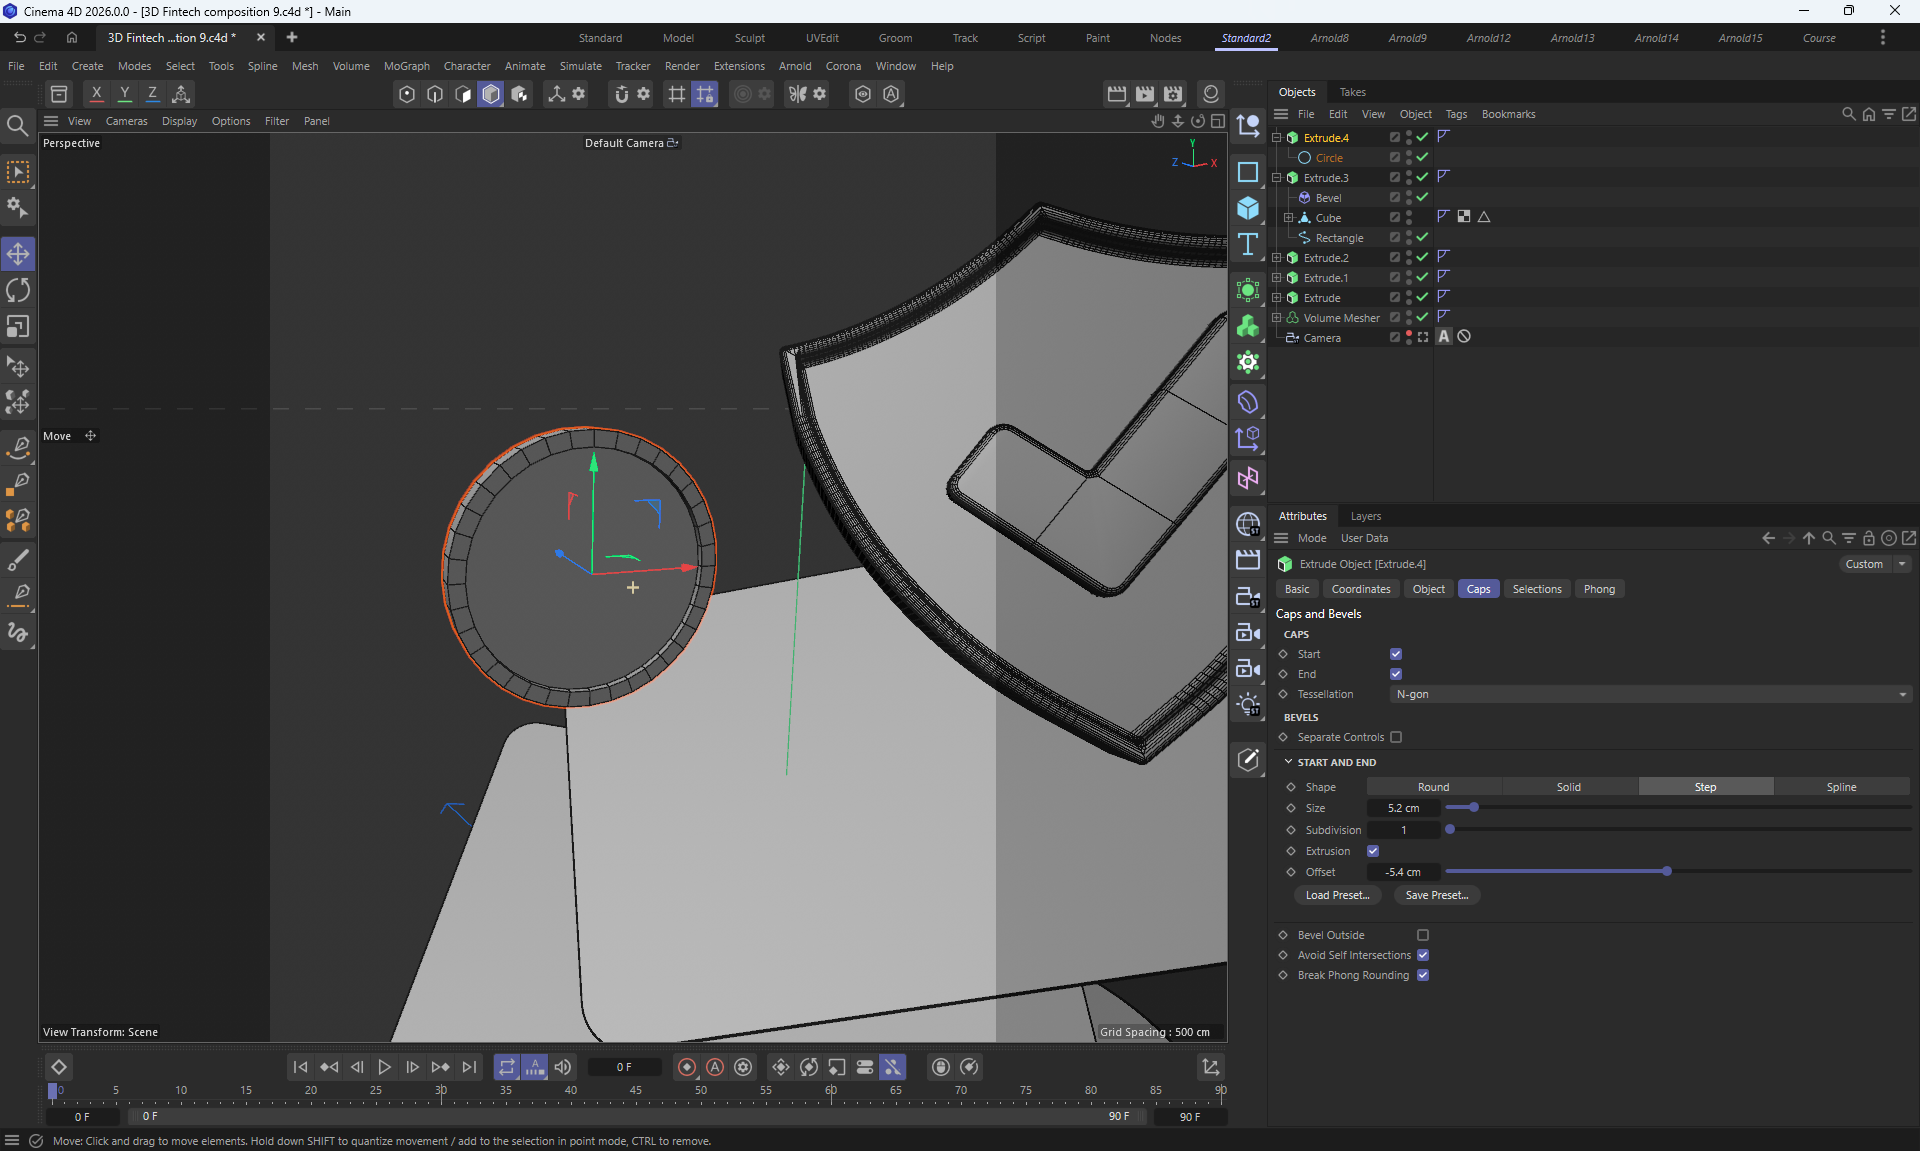
Task: Enable the Separate Controls checkbox
Action: 1396,737
